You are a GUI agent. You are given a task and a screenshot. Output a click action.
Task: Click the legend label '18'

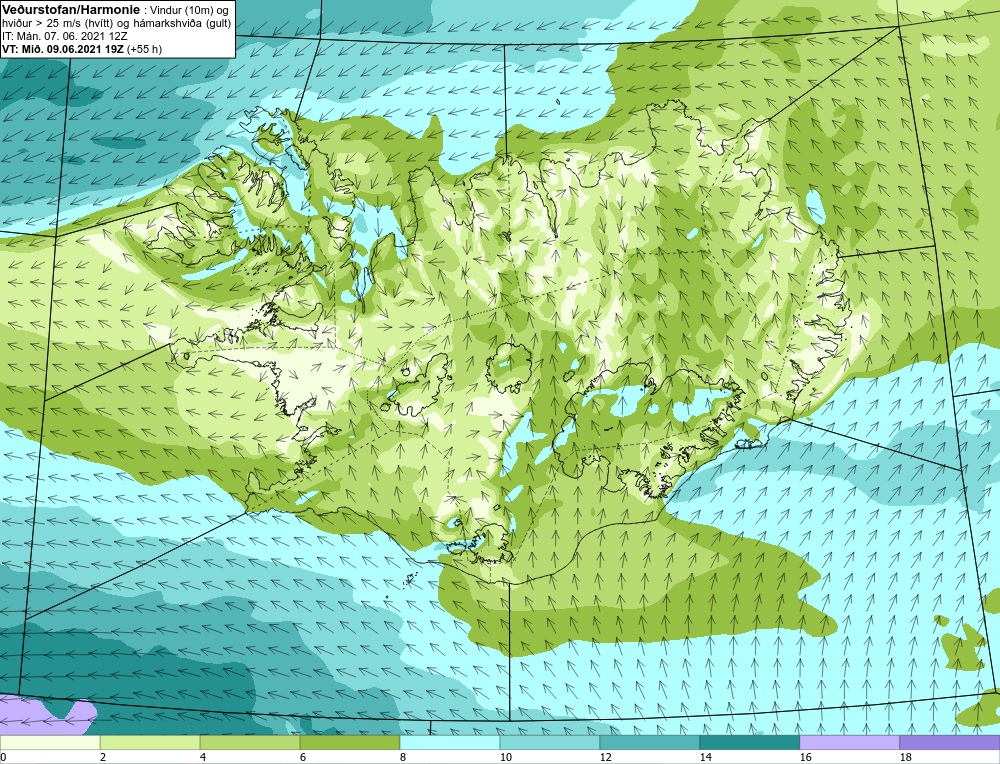[906, 757]
